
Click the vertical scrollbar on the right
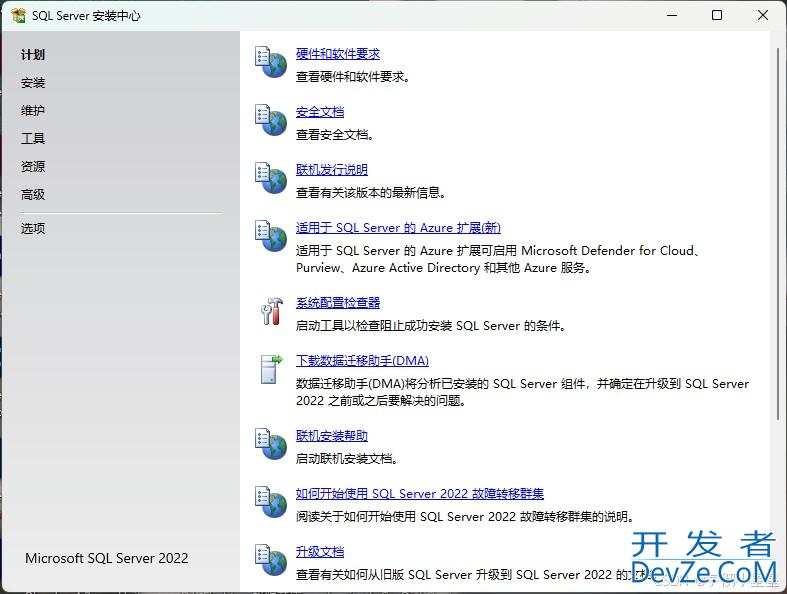click(x=778, y=236)
